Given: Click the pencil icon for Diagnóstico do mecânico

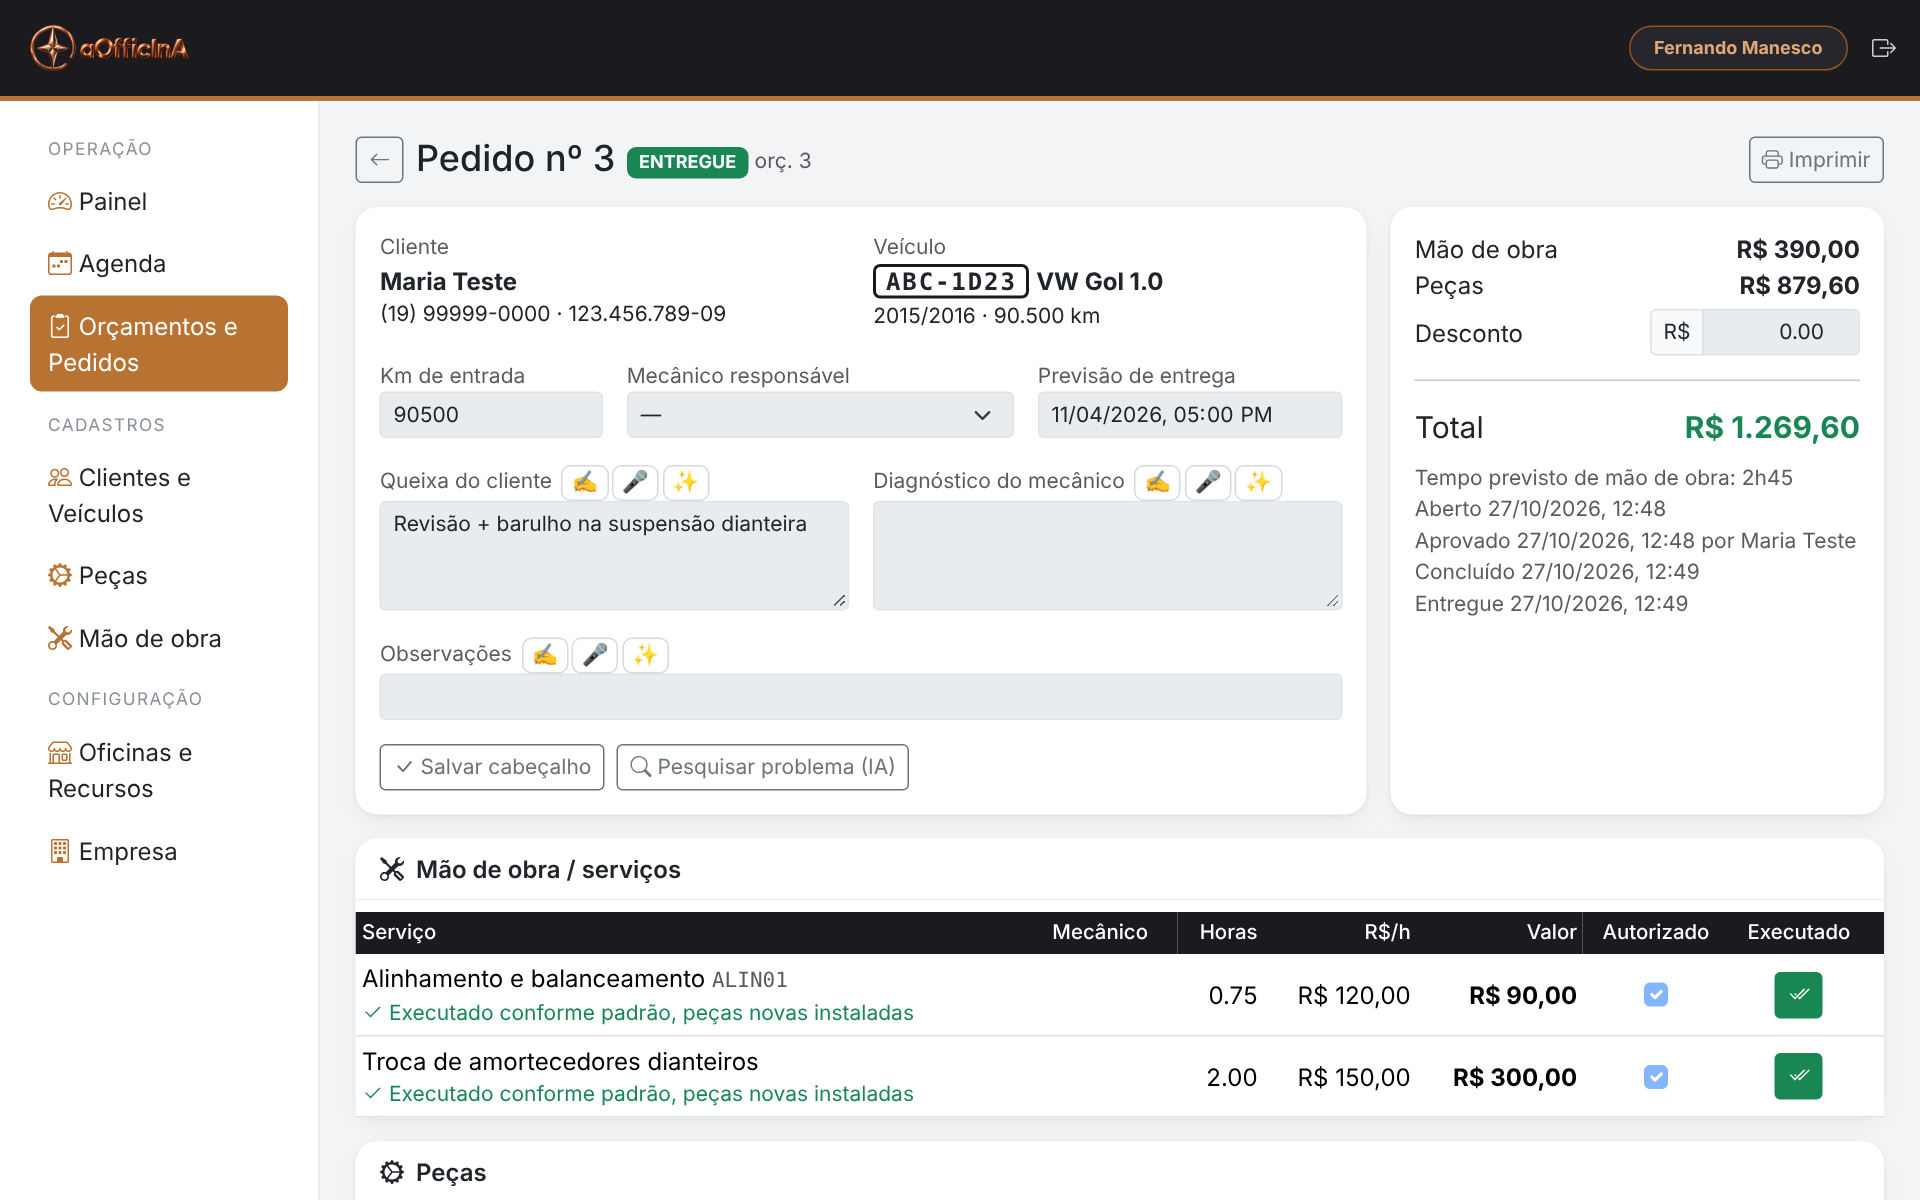Looking at the screenshot, I should point(1157,482).
